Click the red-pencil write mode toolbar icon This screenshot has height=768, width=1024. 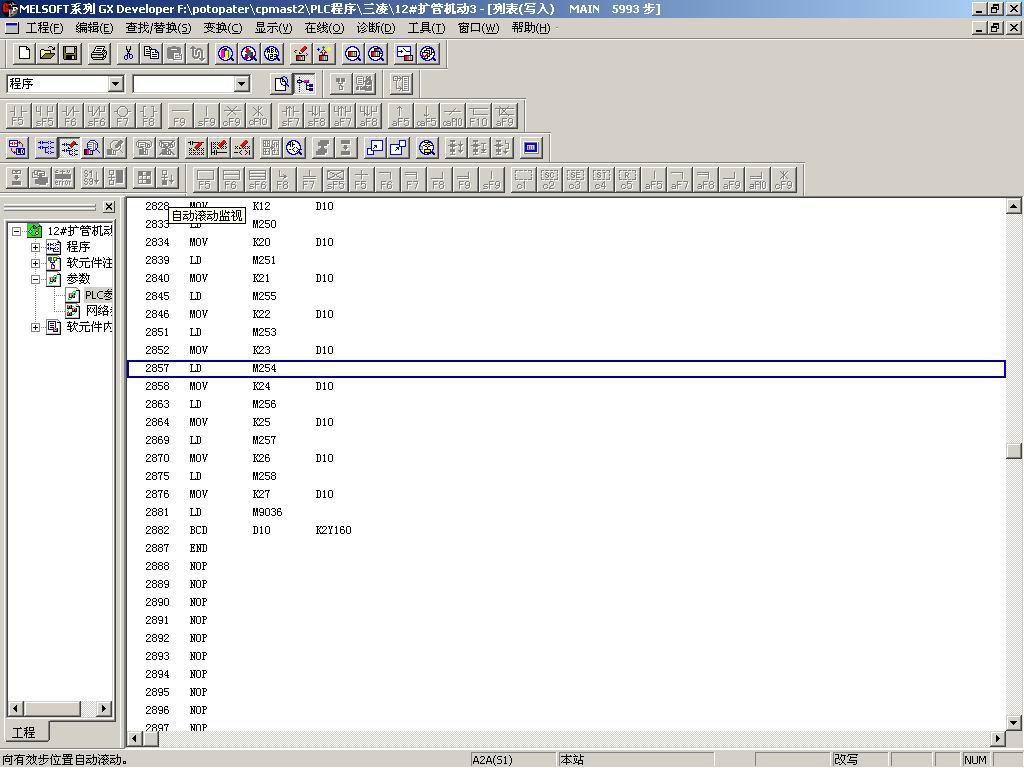tap(69, 148)
